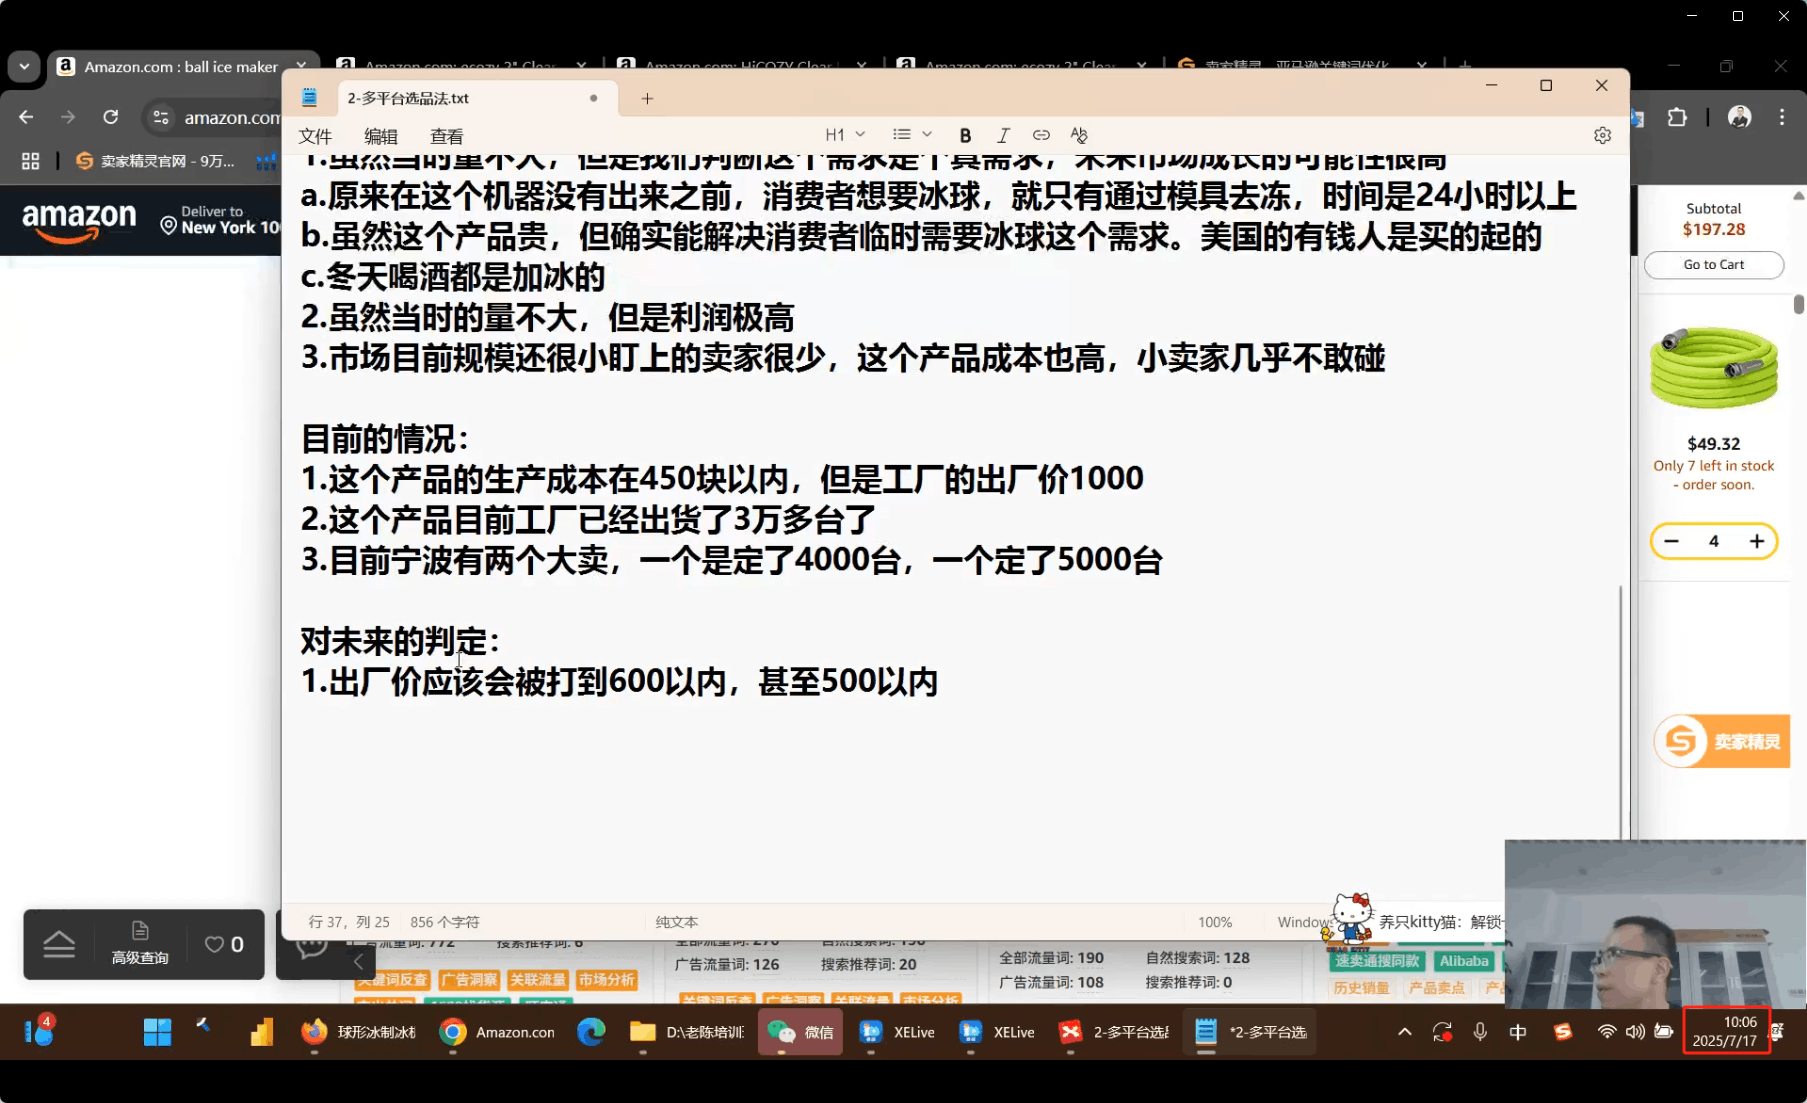The image size is (1807, 1103).
Task: Open the 查看 menu
Action: click(446, 137)
